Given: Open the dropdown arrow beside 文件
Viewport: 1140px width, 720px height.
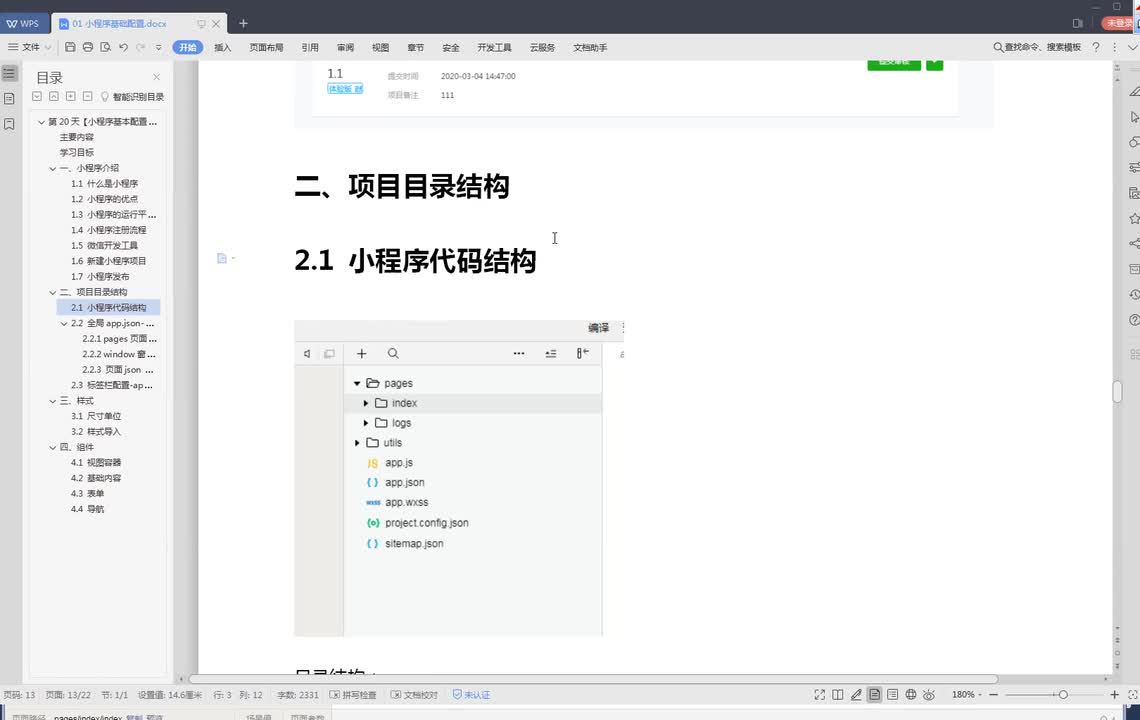Looking at the screenshot, I should coord(48,47).
